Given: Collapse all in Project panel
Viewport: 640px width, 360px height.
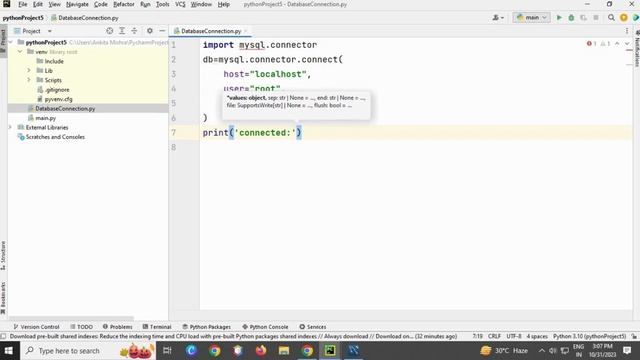Looking at the screenshot, I should pos(134,31).
